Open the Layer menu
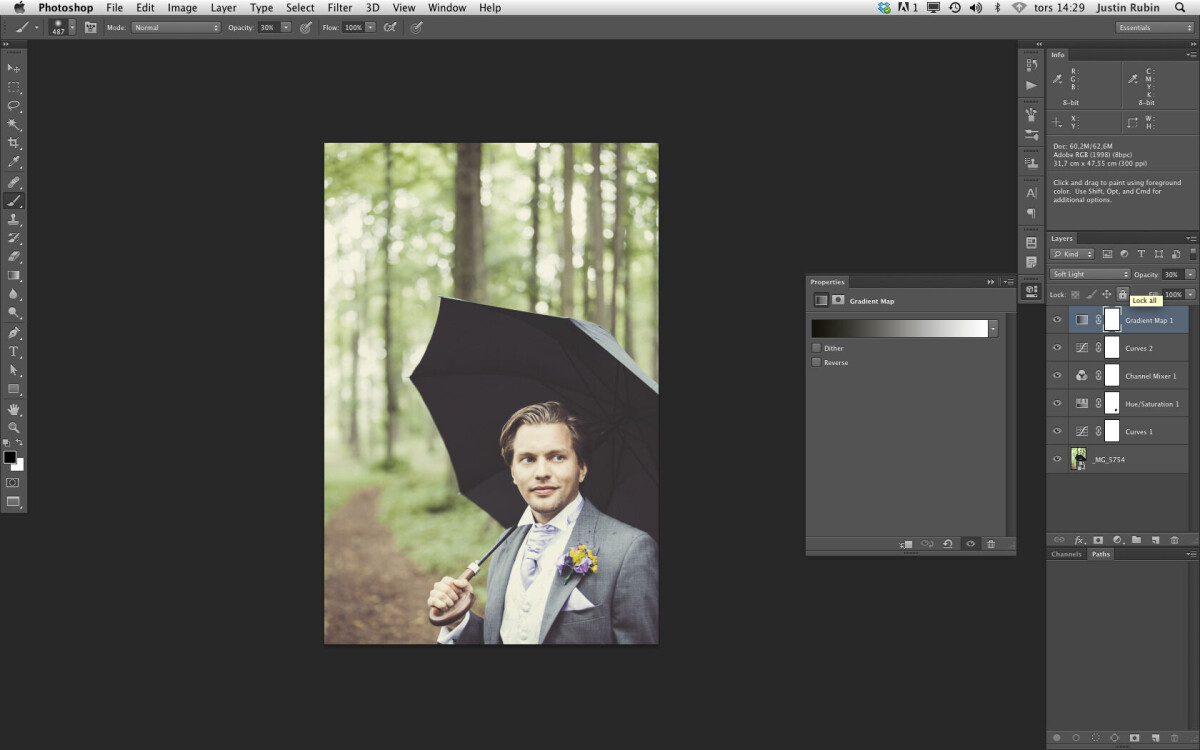This screenshot has width=1200, height=750. click(x=224, y=8)
